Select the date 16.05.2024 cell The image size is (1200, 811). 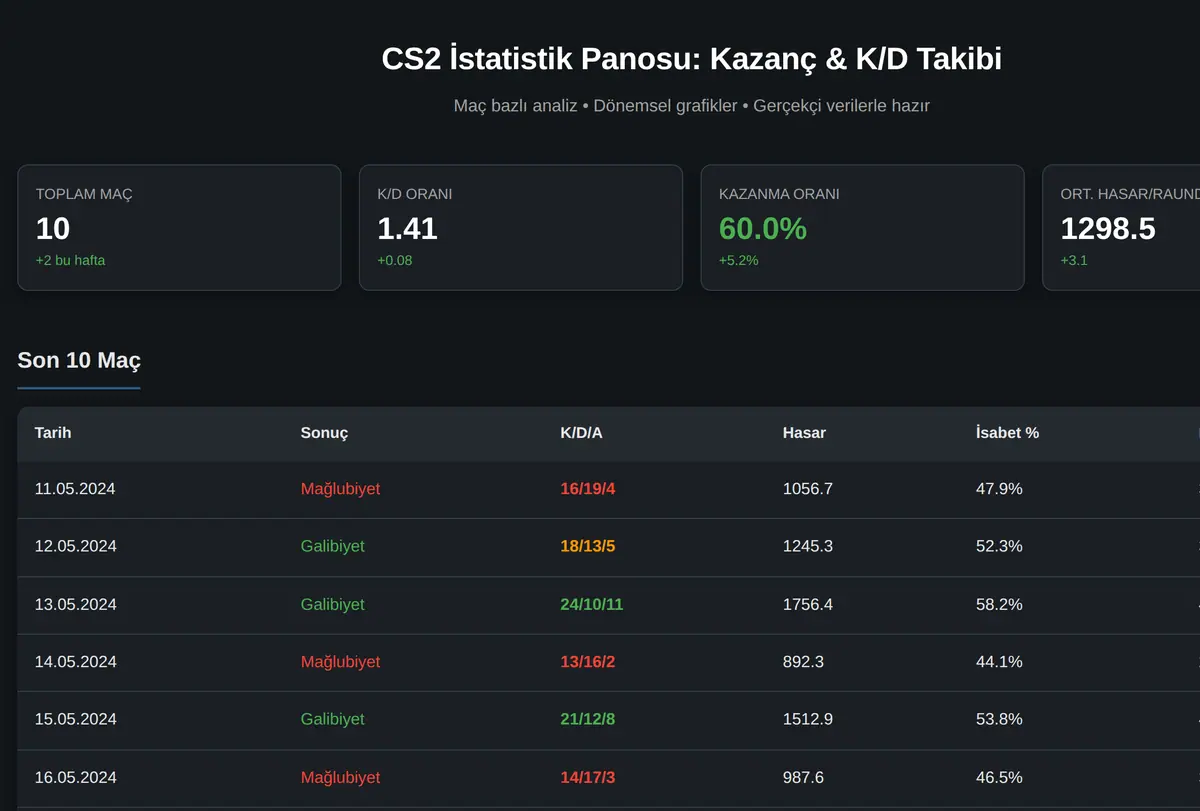coord(75,777)
